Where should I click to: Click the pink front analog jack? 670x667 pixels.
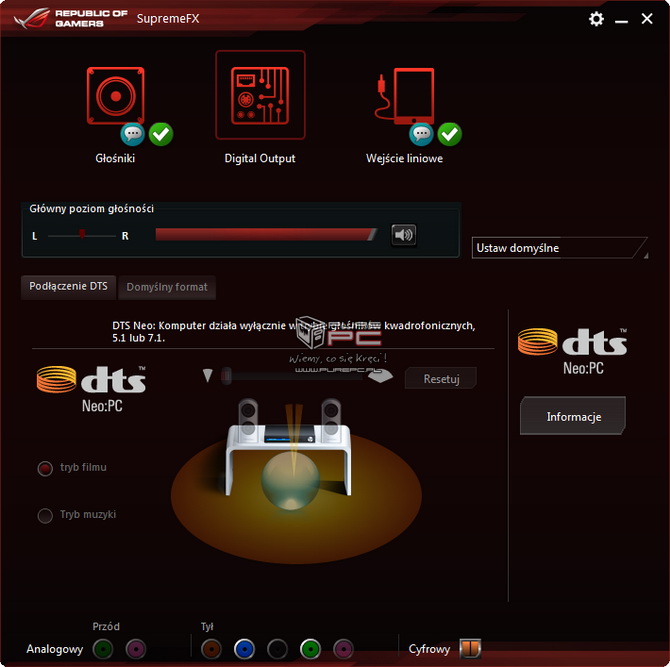click(x=136, y=649)
